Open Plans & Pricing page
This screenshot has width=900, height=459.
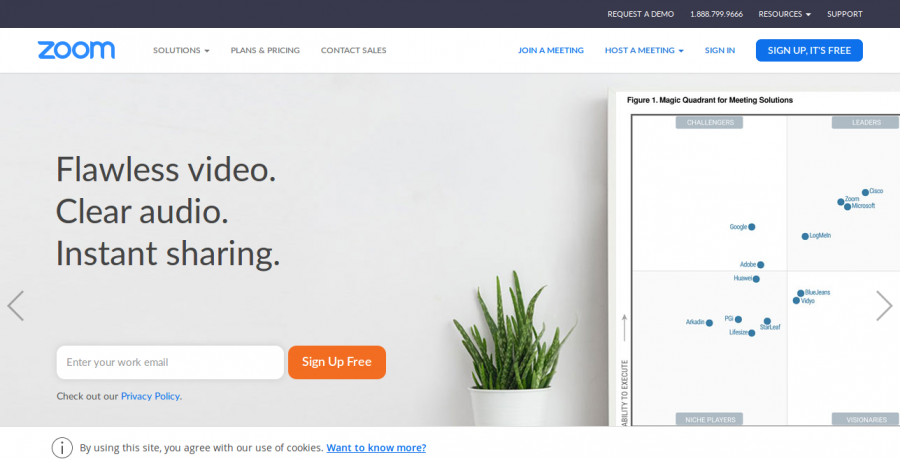[265, 50]
